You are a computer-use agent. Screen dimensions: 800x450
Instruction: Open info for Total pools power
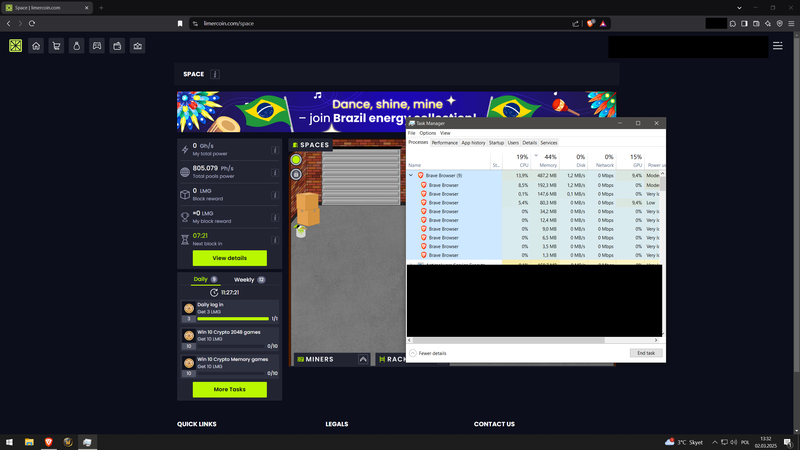274,172
